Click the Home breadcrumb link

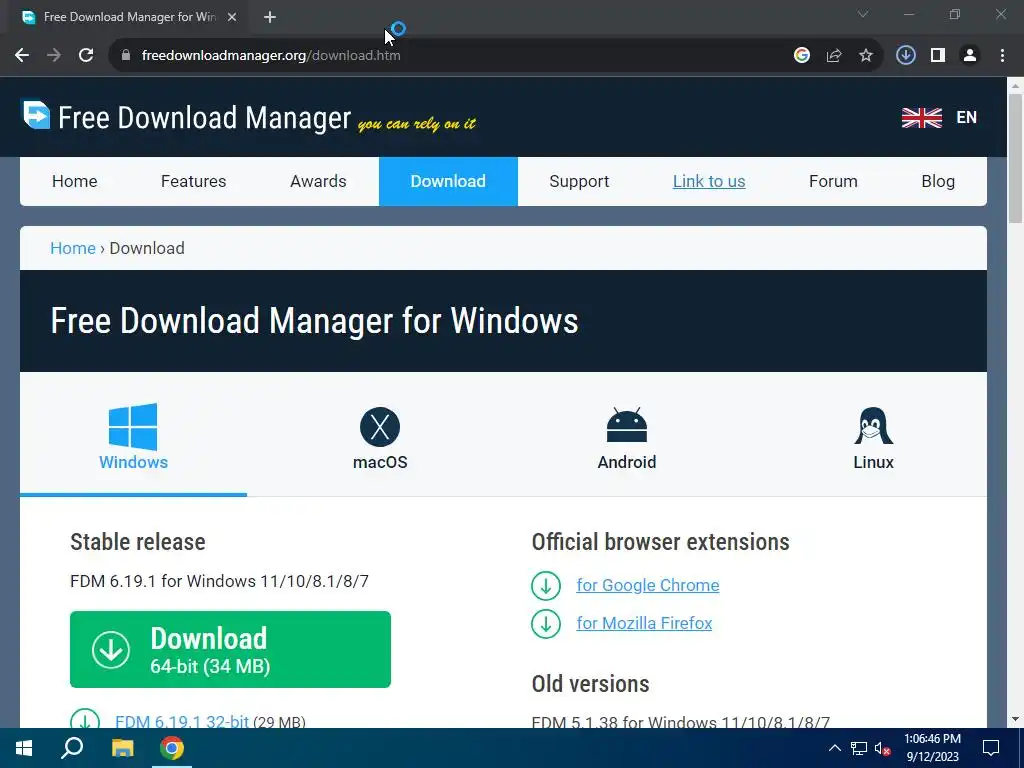73,248
